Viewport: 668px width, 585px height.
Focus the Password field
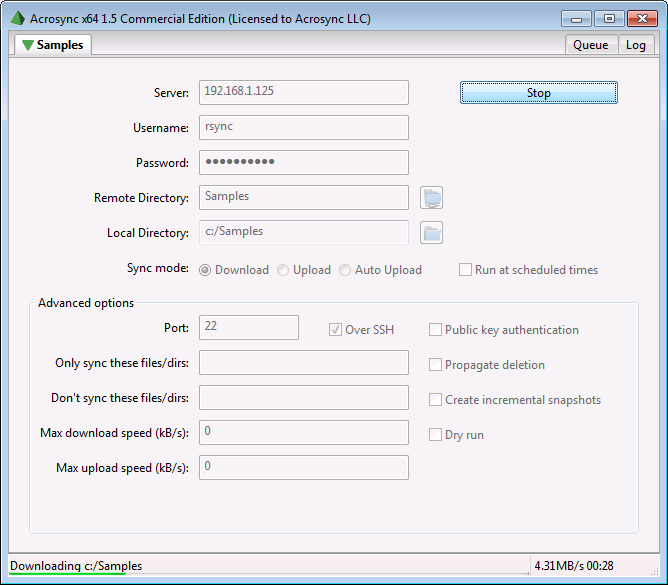[x=304, y=162]
